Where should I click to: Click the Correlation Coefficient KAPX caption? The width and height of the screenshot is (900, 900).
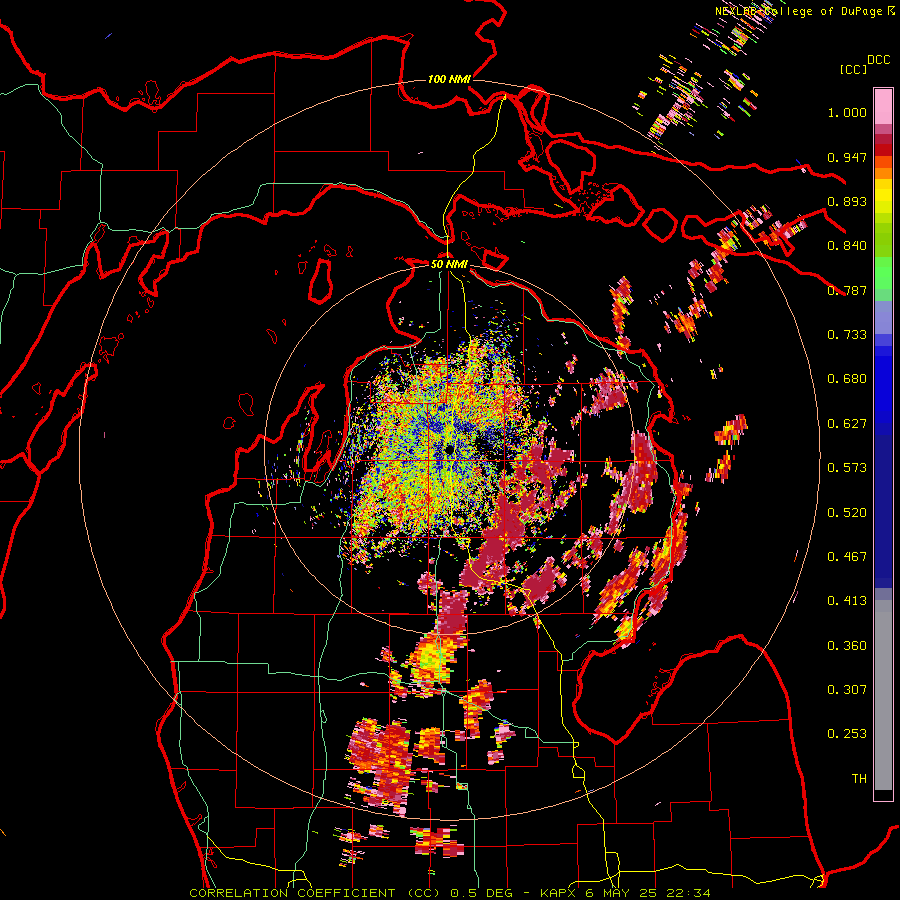450,893
